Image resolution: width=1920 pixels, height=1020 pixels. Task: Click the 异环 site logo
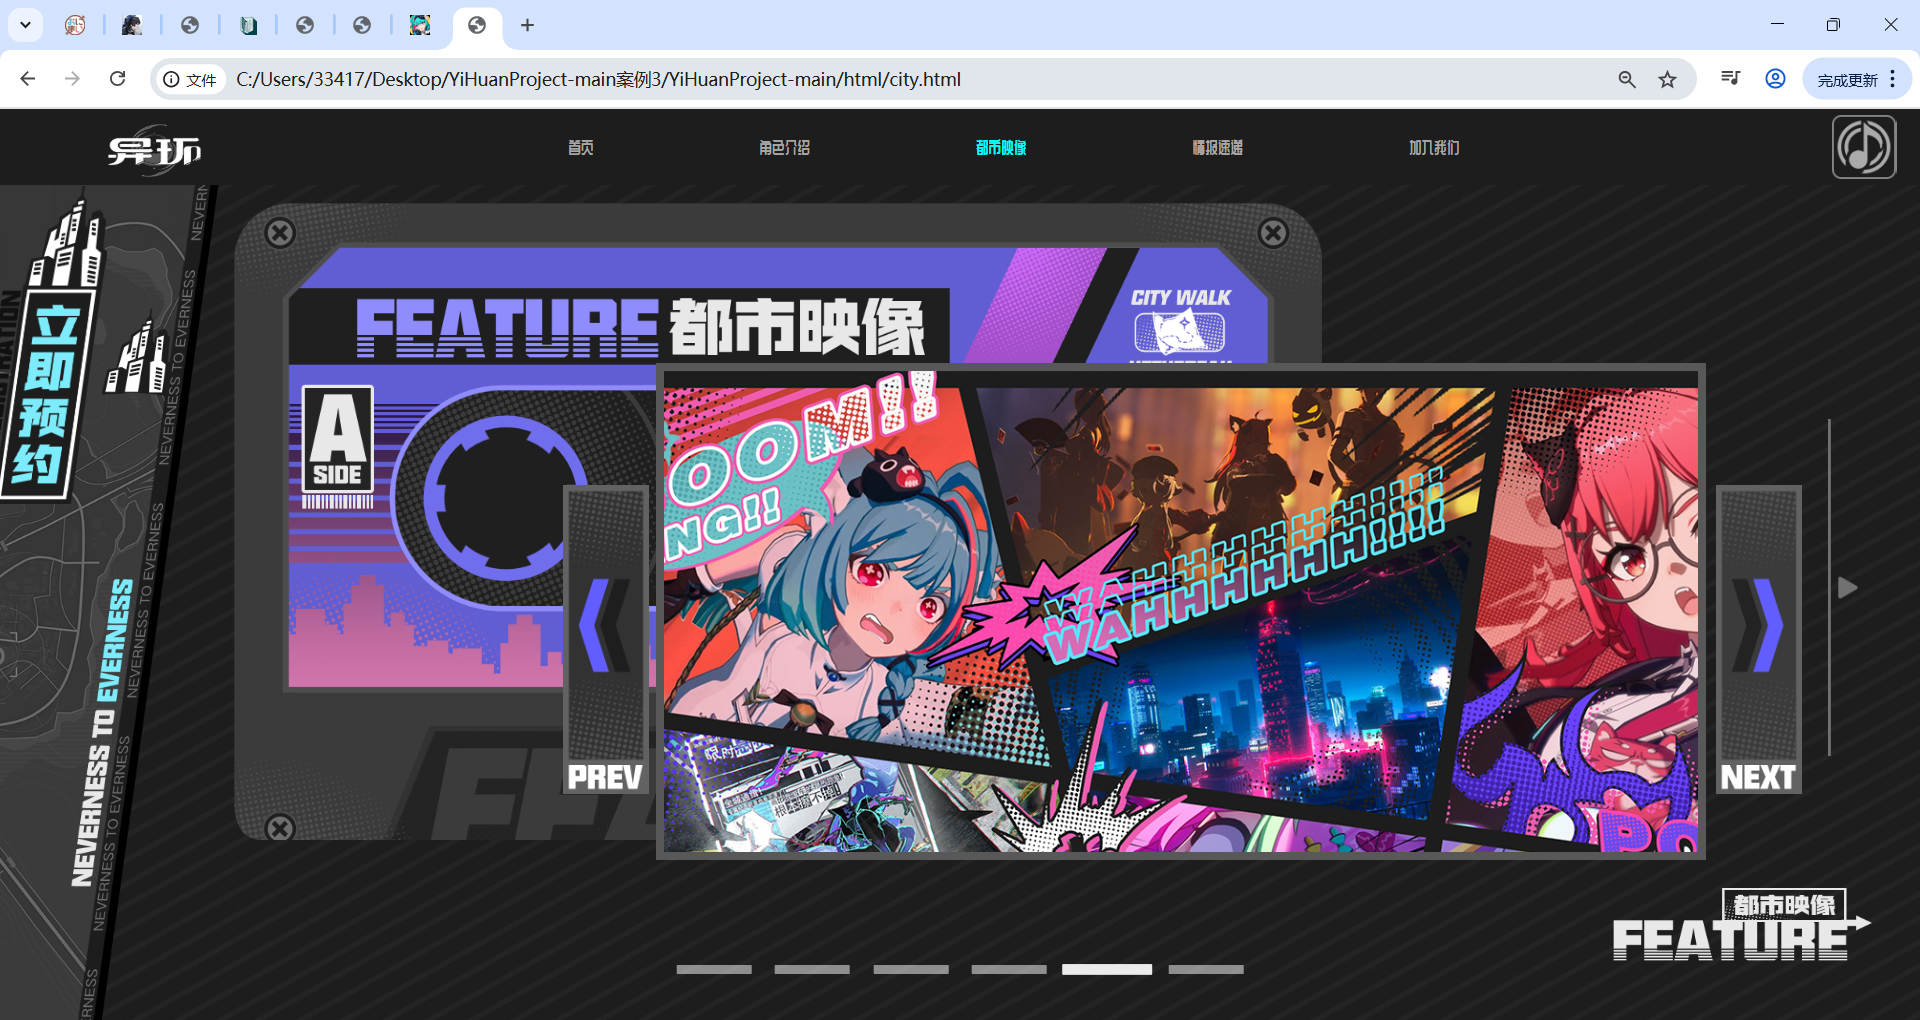(x=154, y=150)
